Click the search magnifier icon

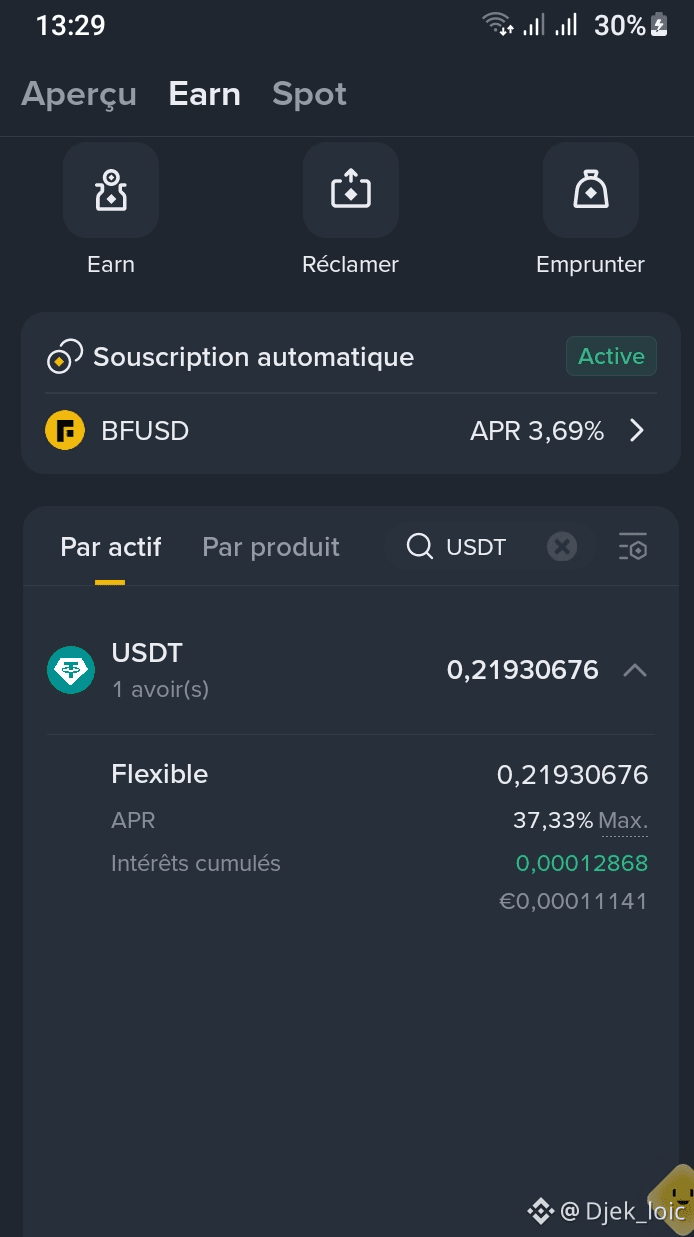(420, 547)
